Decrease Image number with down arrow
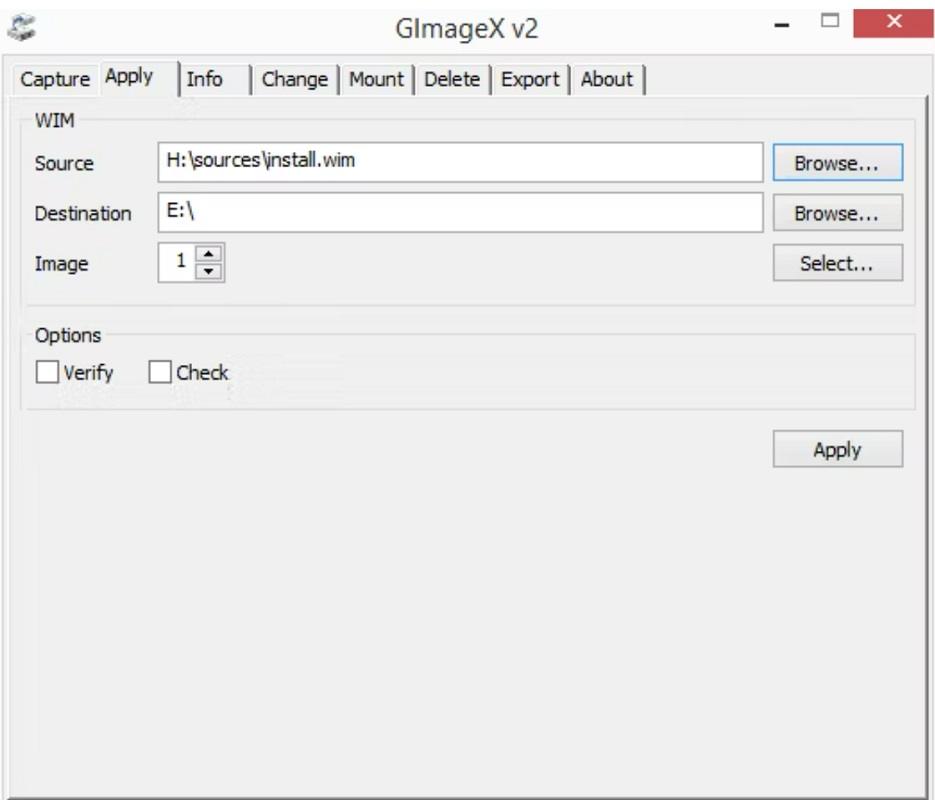Image resolution: width=935 pixels, height=800 pixels. coord(208,272)
